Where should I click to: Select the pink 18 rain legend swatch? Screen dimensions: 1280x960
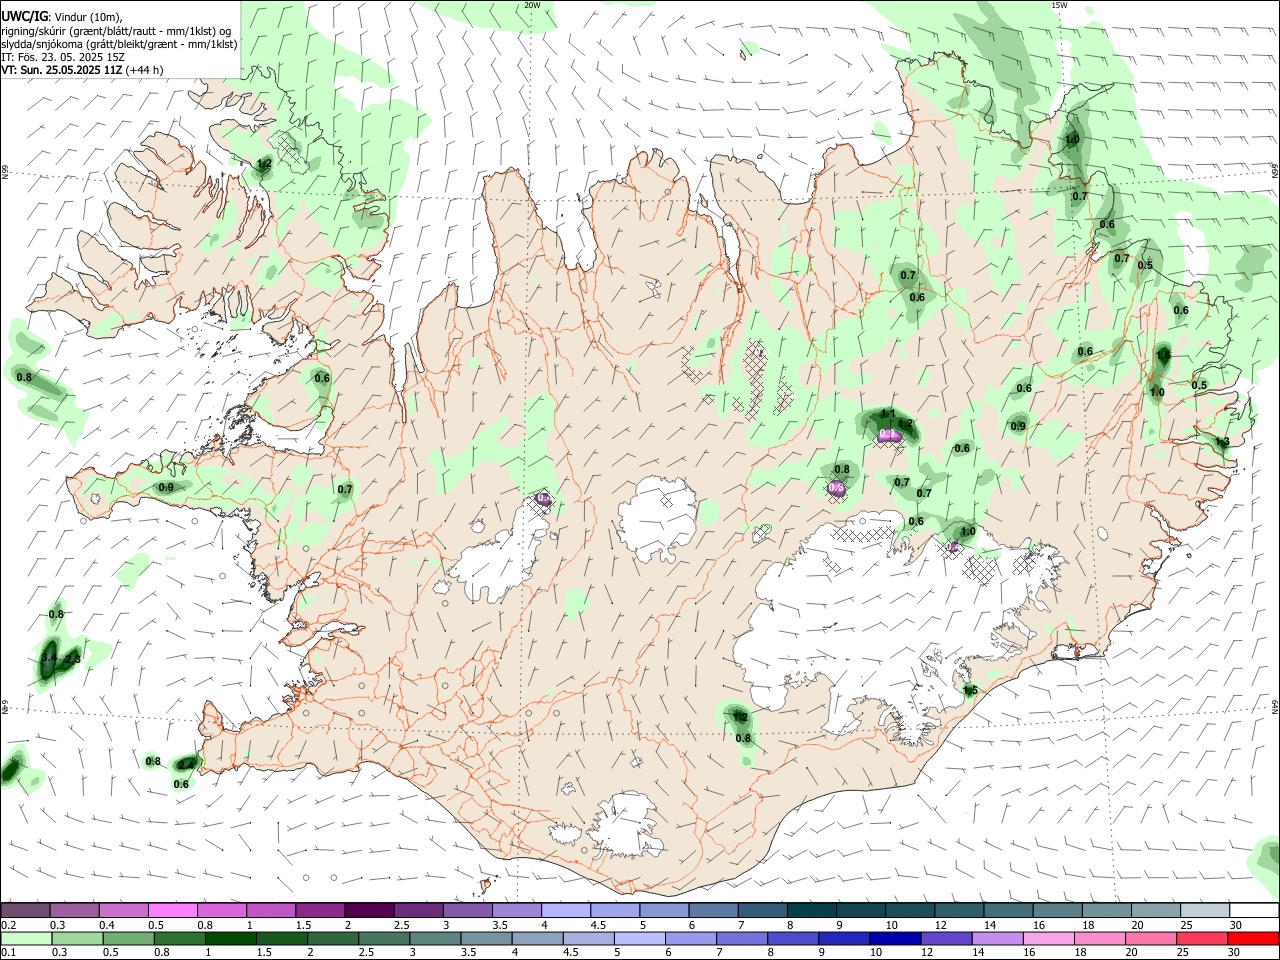[1100, 938]
